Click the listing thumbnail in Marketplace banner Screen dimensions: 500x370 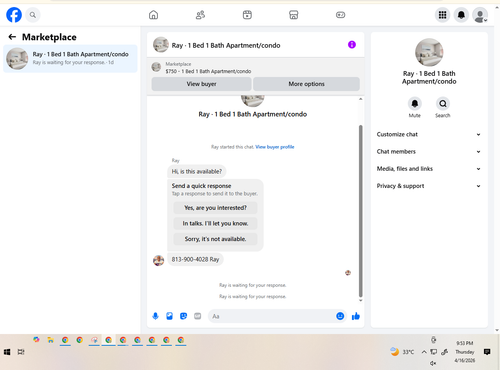coord(156,67)
